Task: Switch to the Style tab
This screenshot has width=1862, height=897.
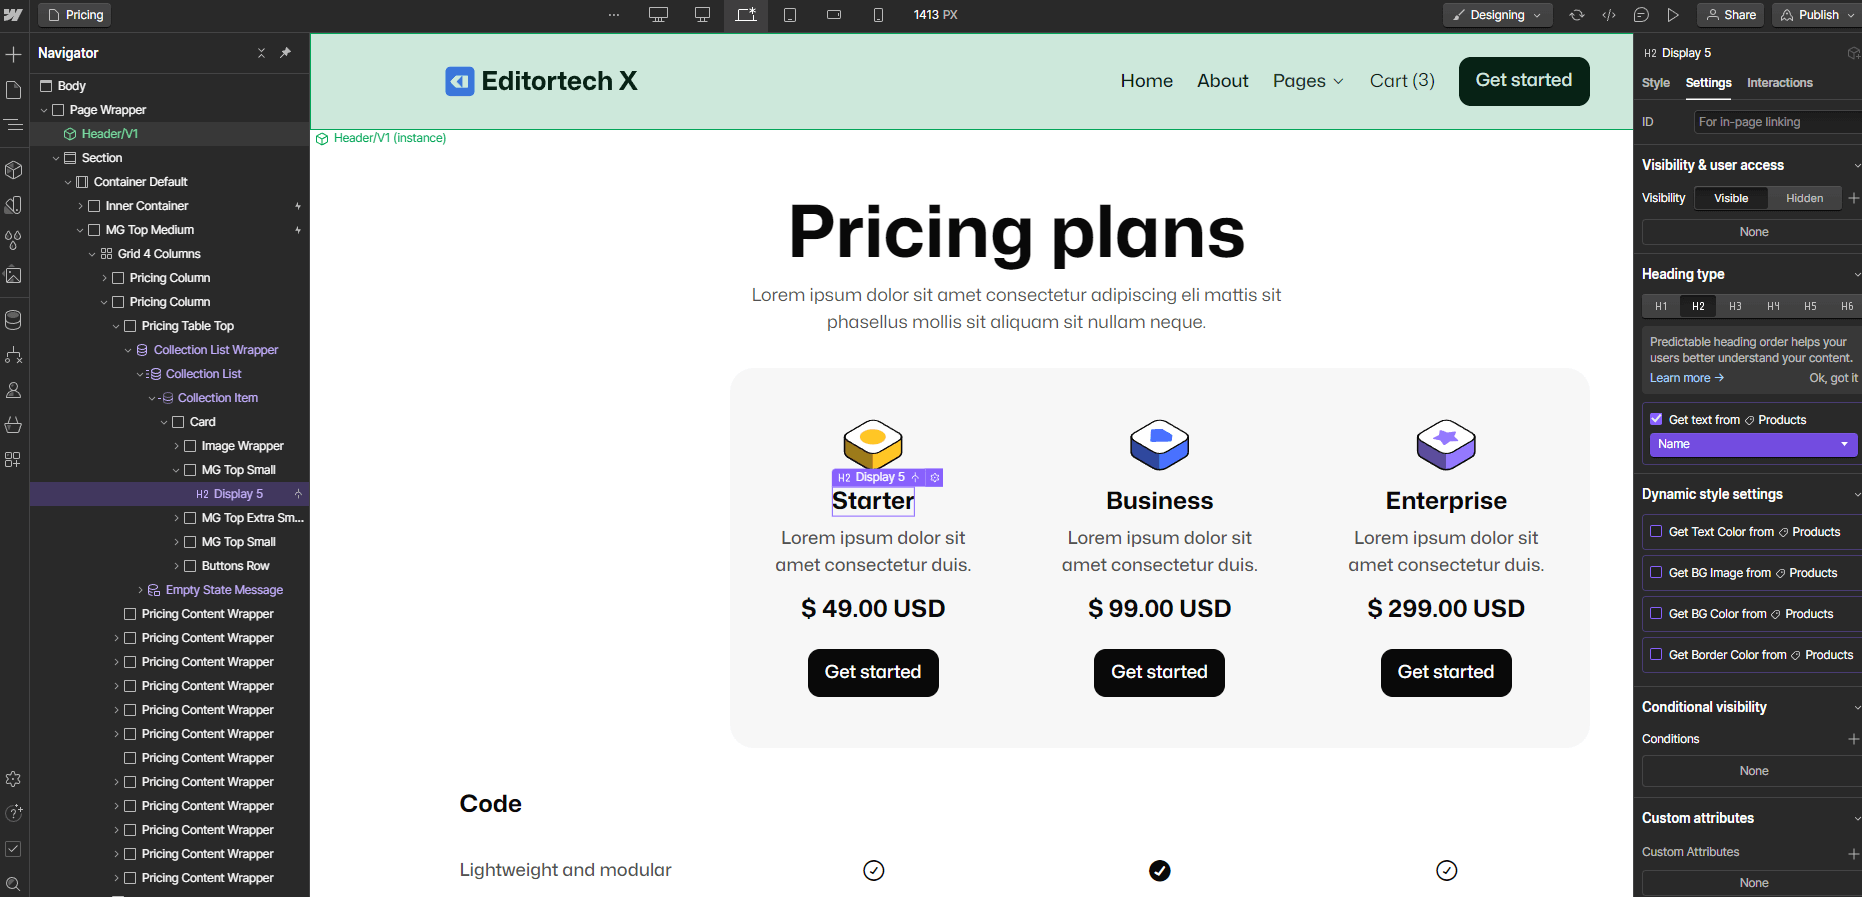Action: 1655,83
